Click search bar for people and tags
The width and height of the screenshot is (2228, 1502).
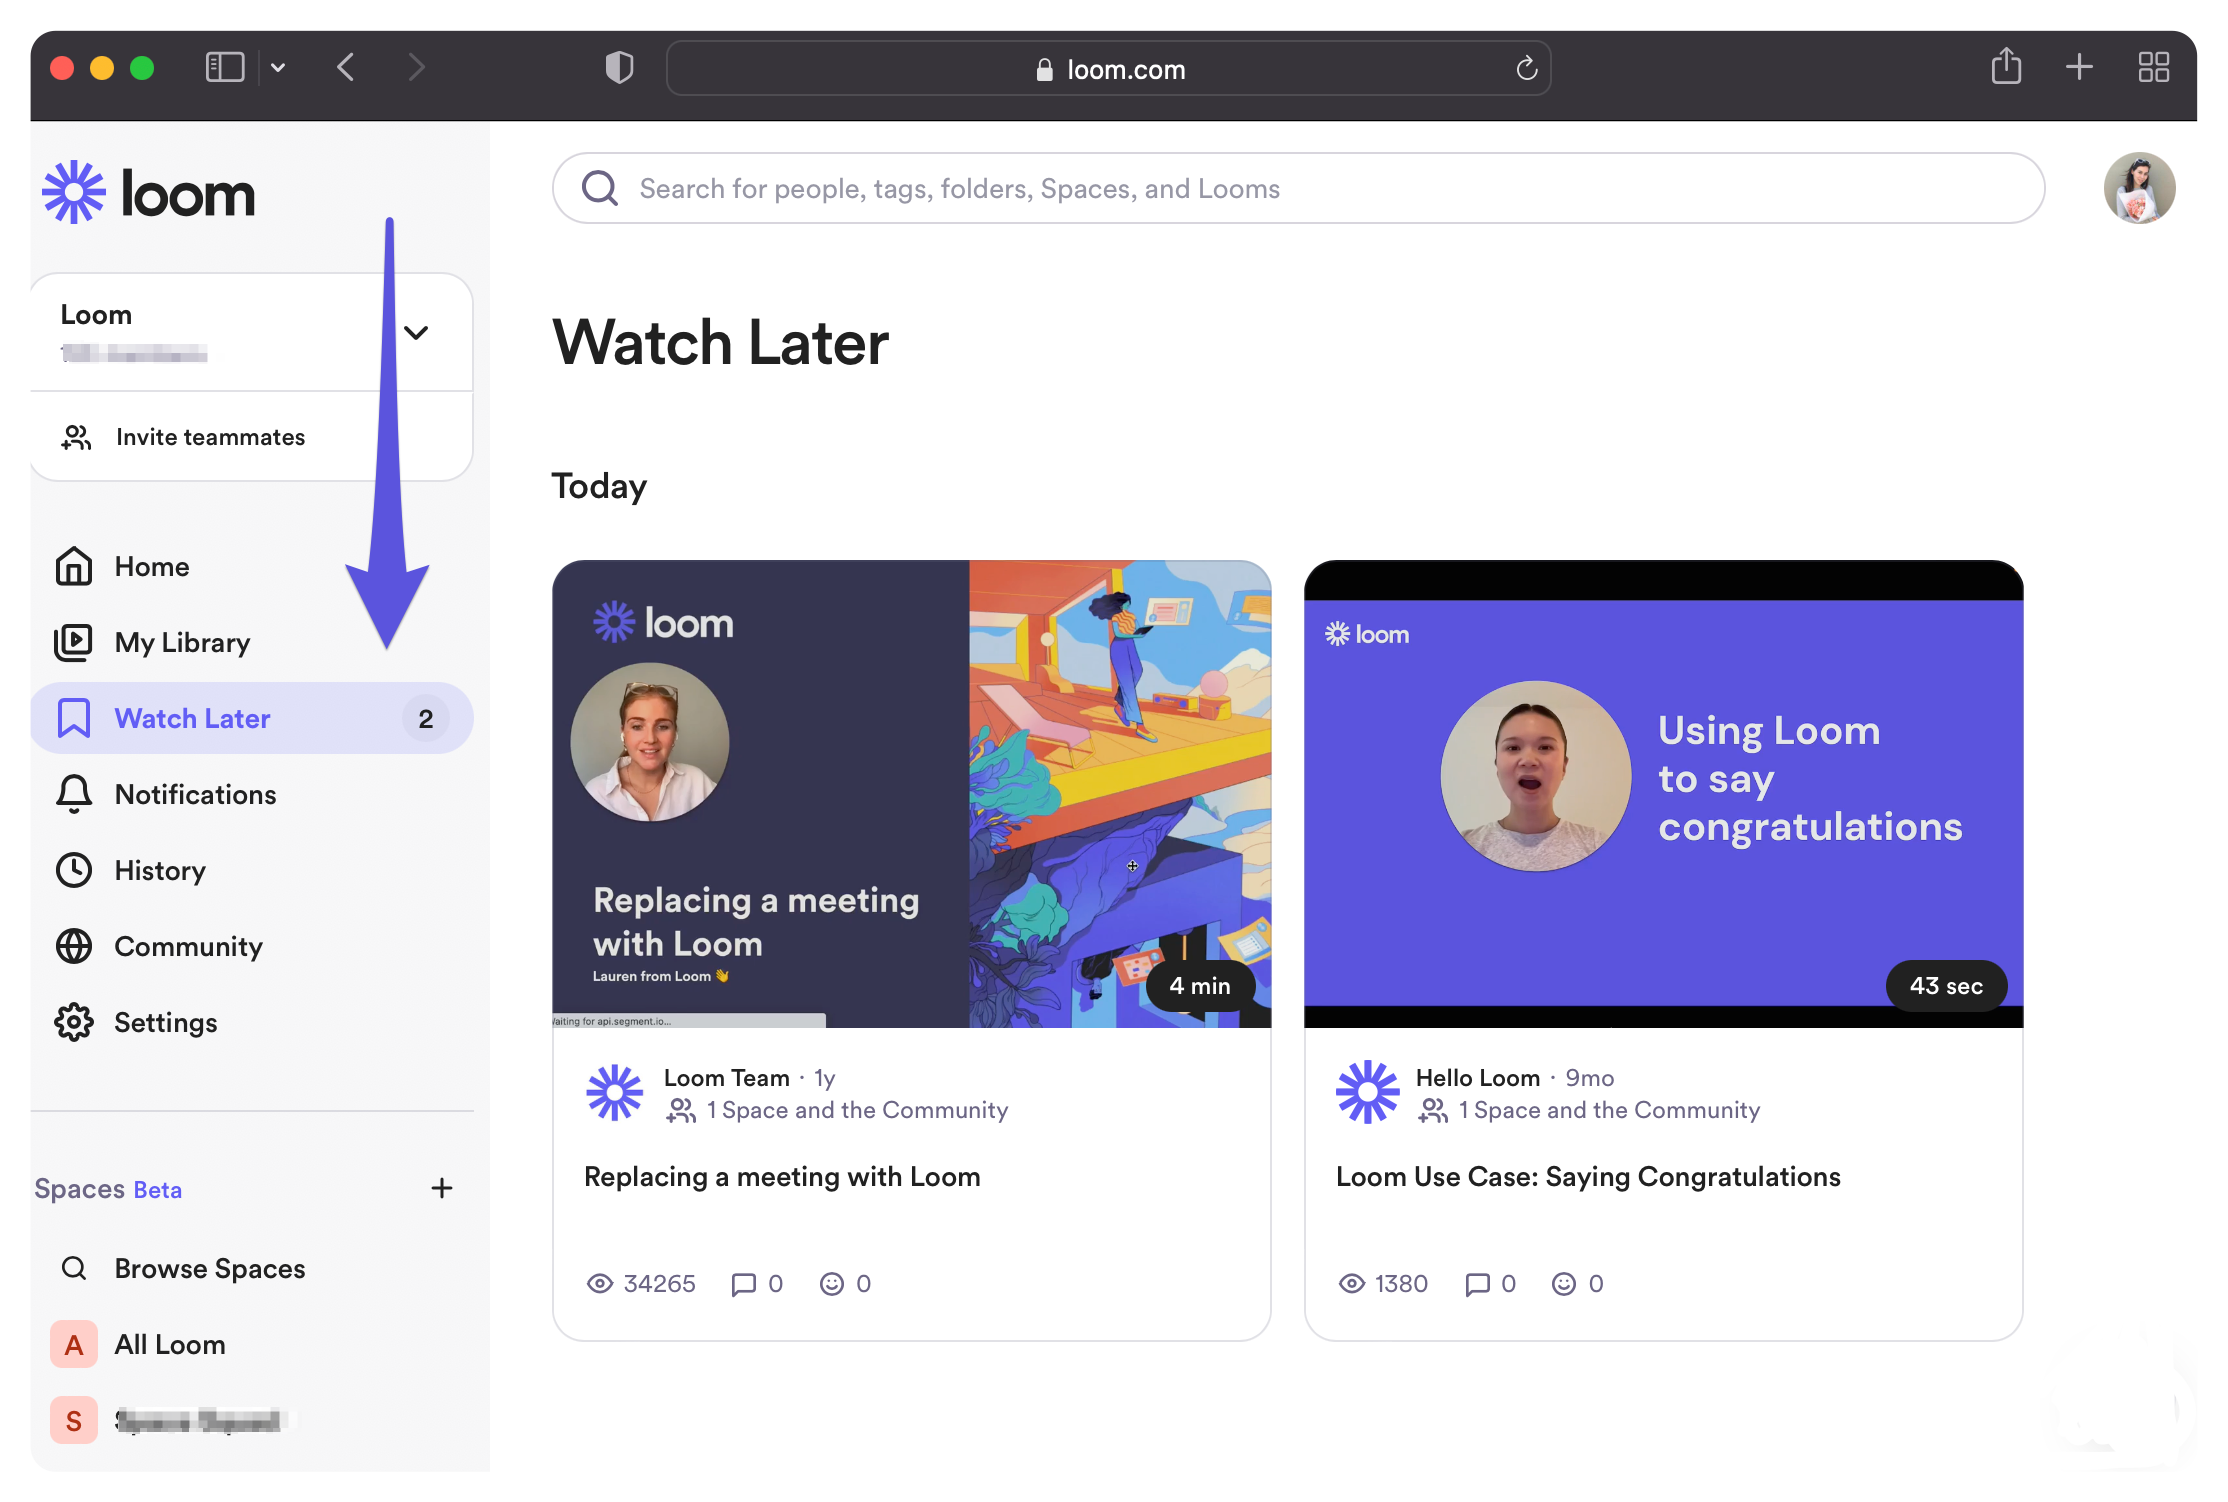(x=1298, y=186)
